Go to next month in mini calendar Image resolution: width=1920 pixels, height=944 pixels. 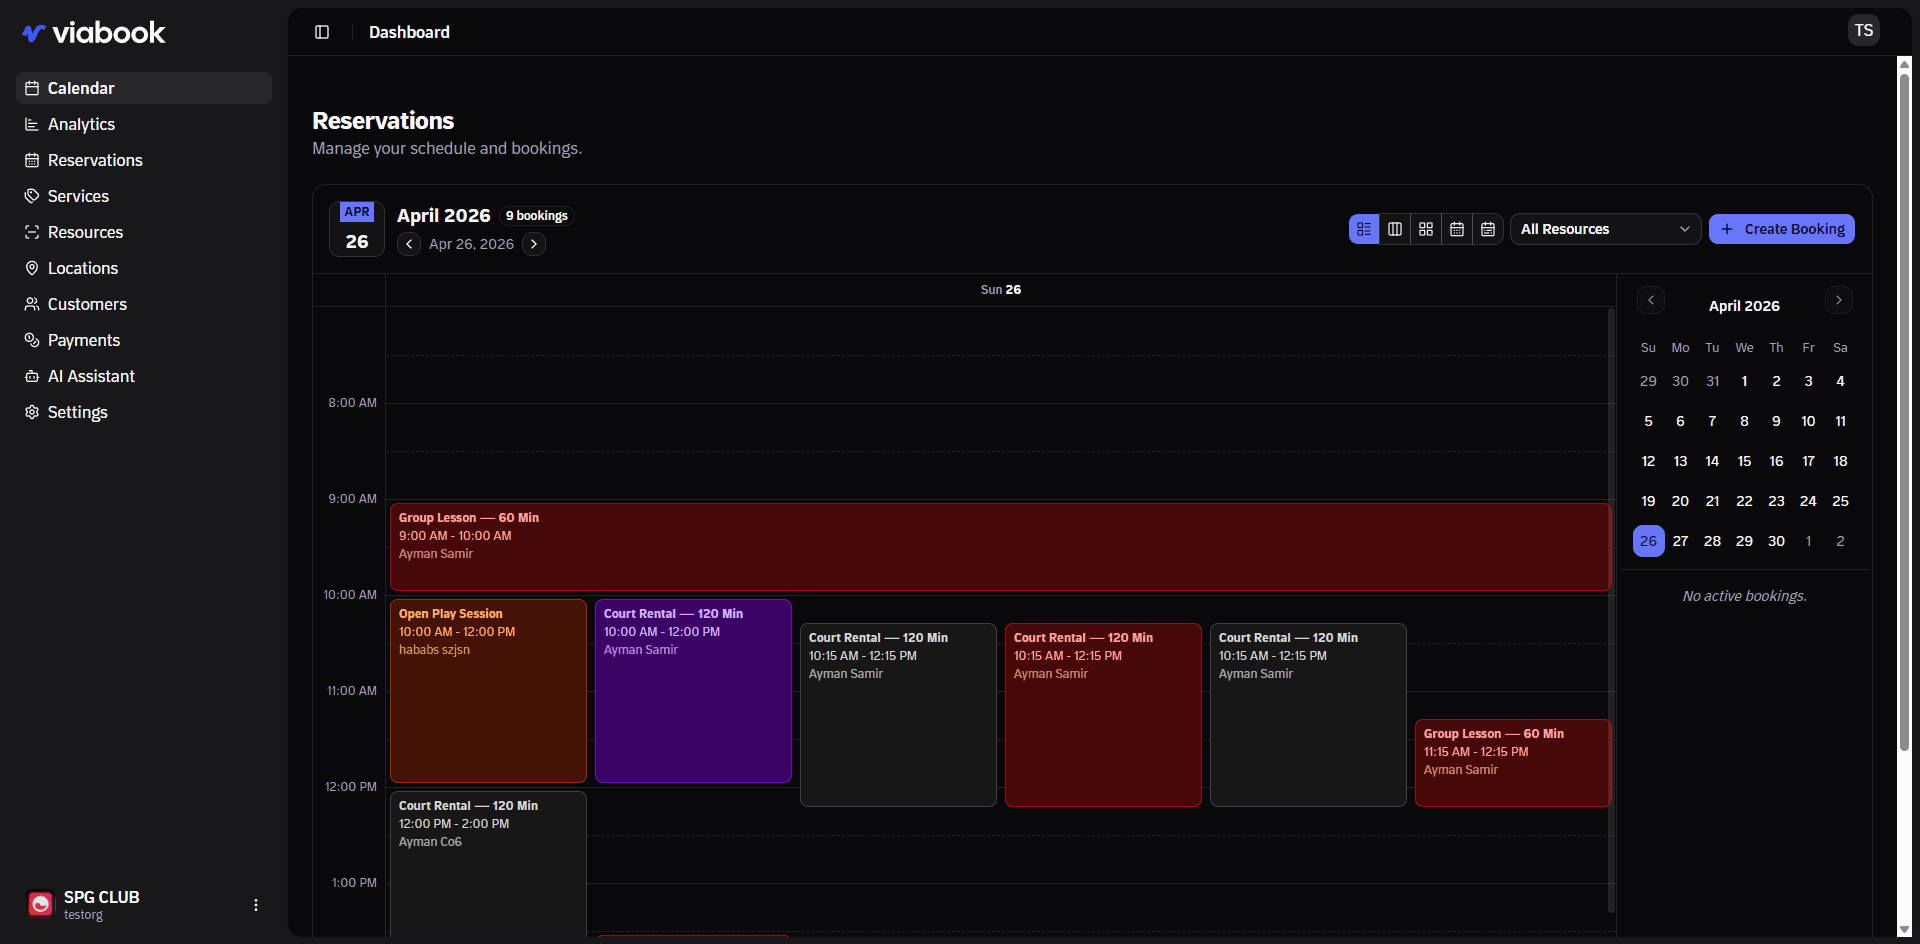[x=1838, y=300]
